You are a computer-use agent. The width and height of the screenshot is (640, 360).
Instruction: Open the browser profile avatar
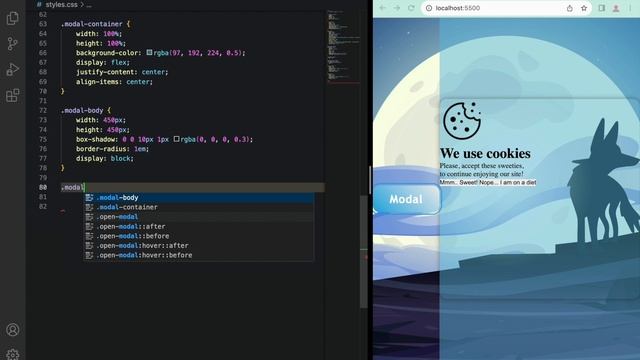point(616,8)
